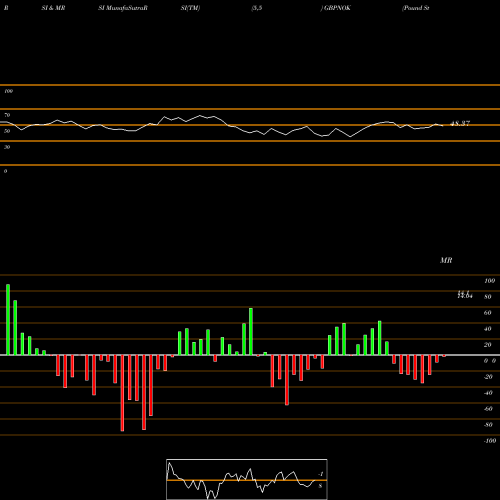Click the tallest green bar in MR histogram
This screenshot has height=500, width=500.
tap(8, 320)
